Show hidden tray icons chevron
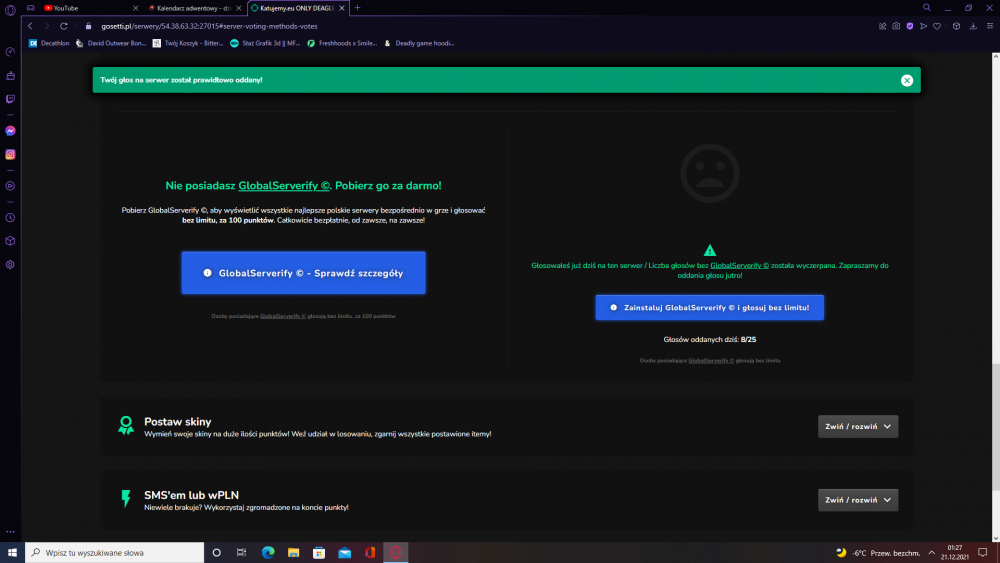Screen dimensions: 1000x563 [932, 552]
